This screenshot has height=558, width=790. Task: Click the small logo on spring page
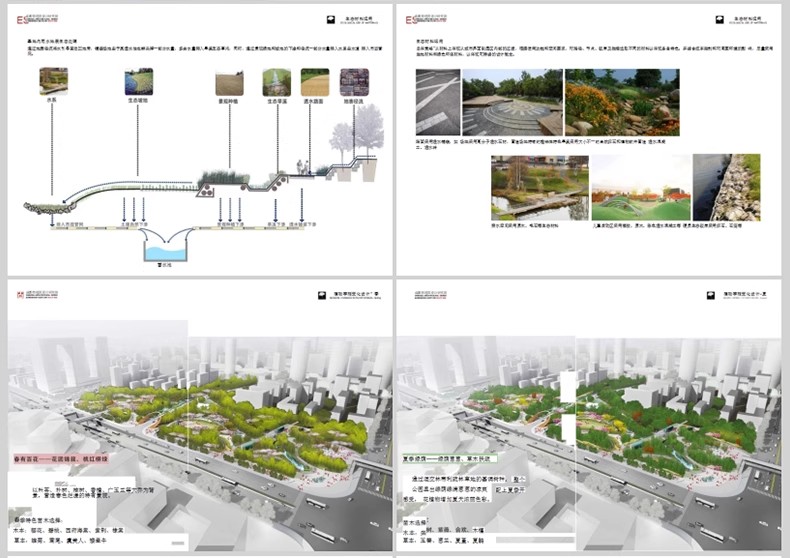(21, 295)
